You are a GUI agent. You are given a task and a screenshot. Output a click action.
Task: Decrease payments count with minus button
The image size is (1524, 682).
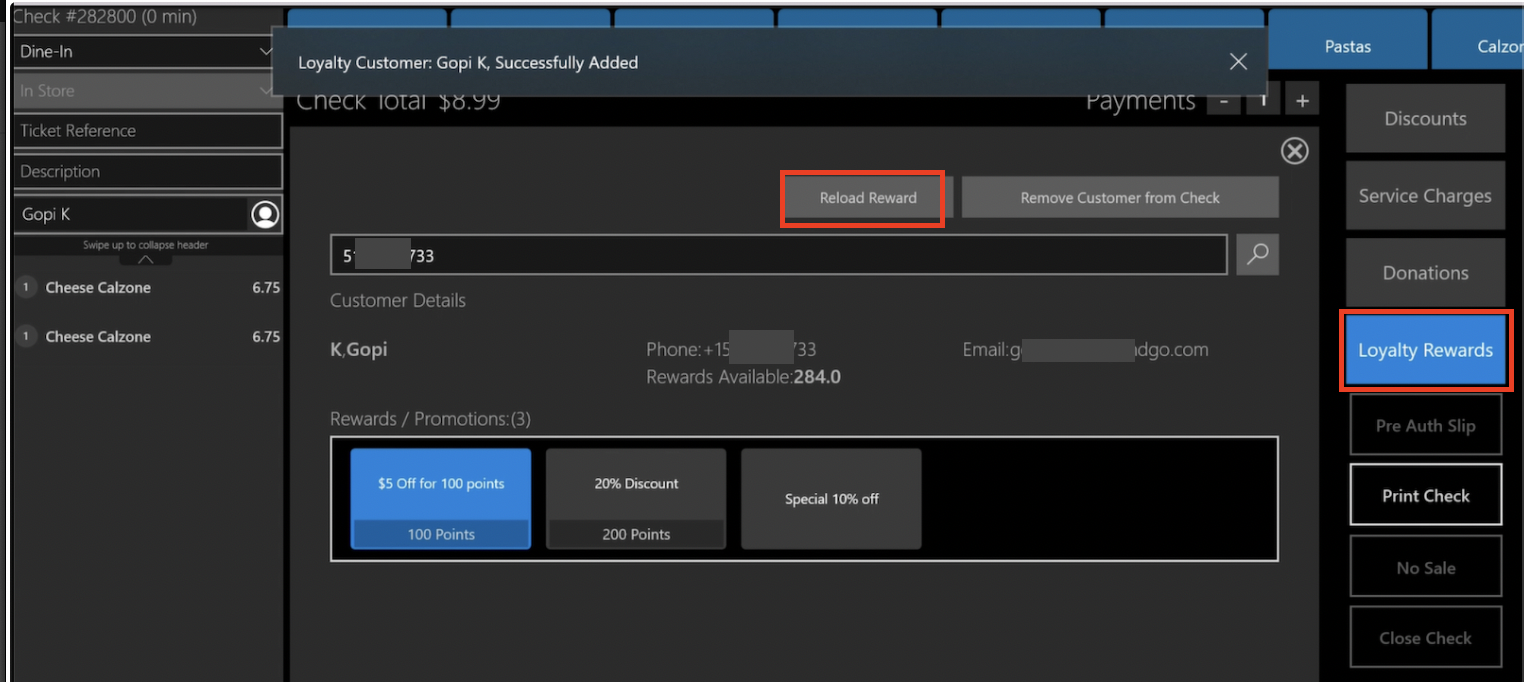1223,101
